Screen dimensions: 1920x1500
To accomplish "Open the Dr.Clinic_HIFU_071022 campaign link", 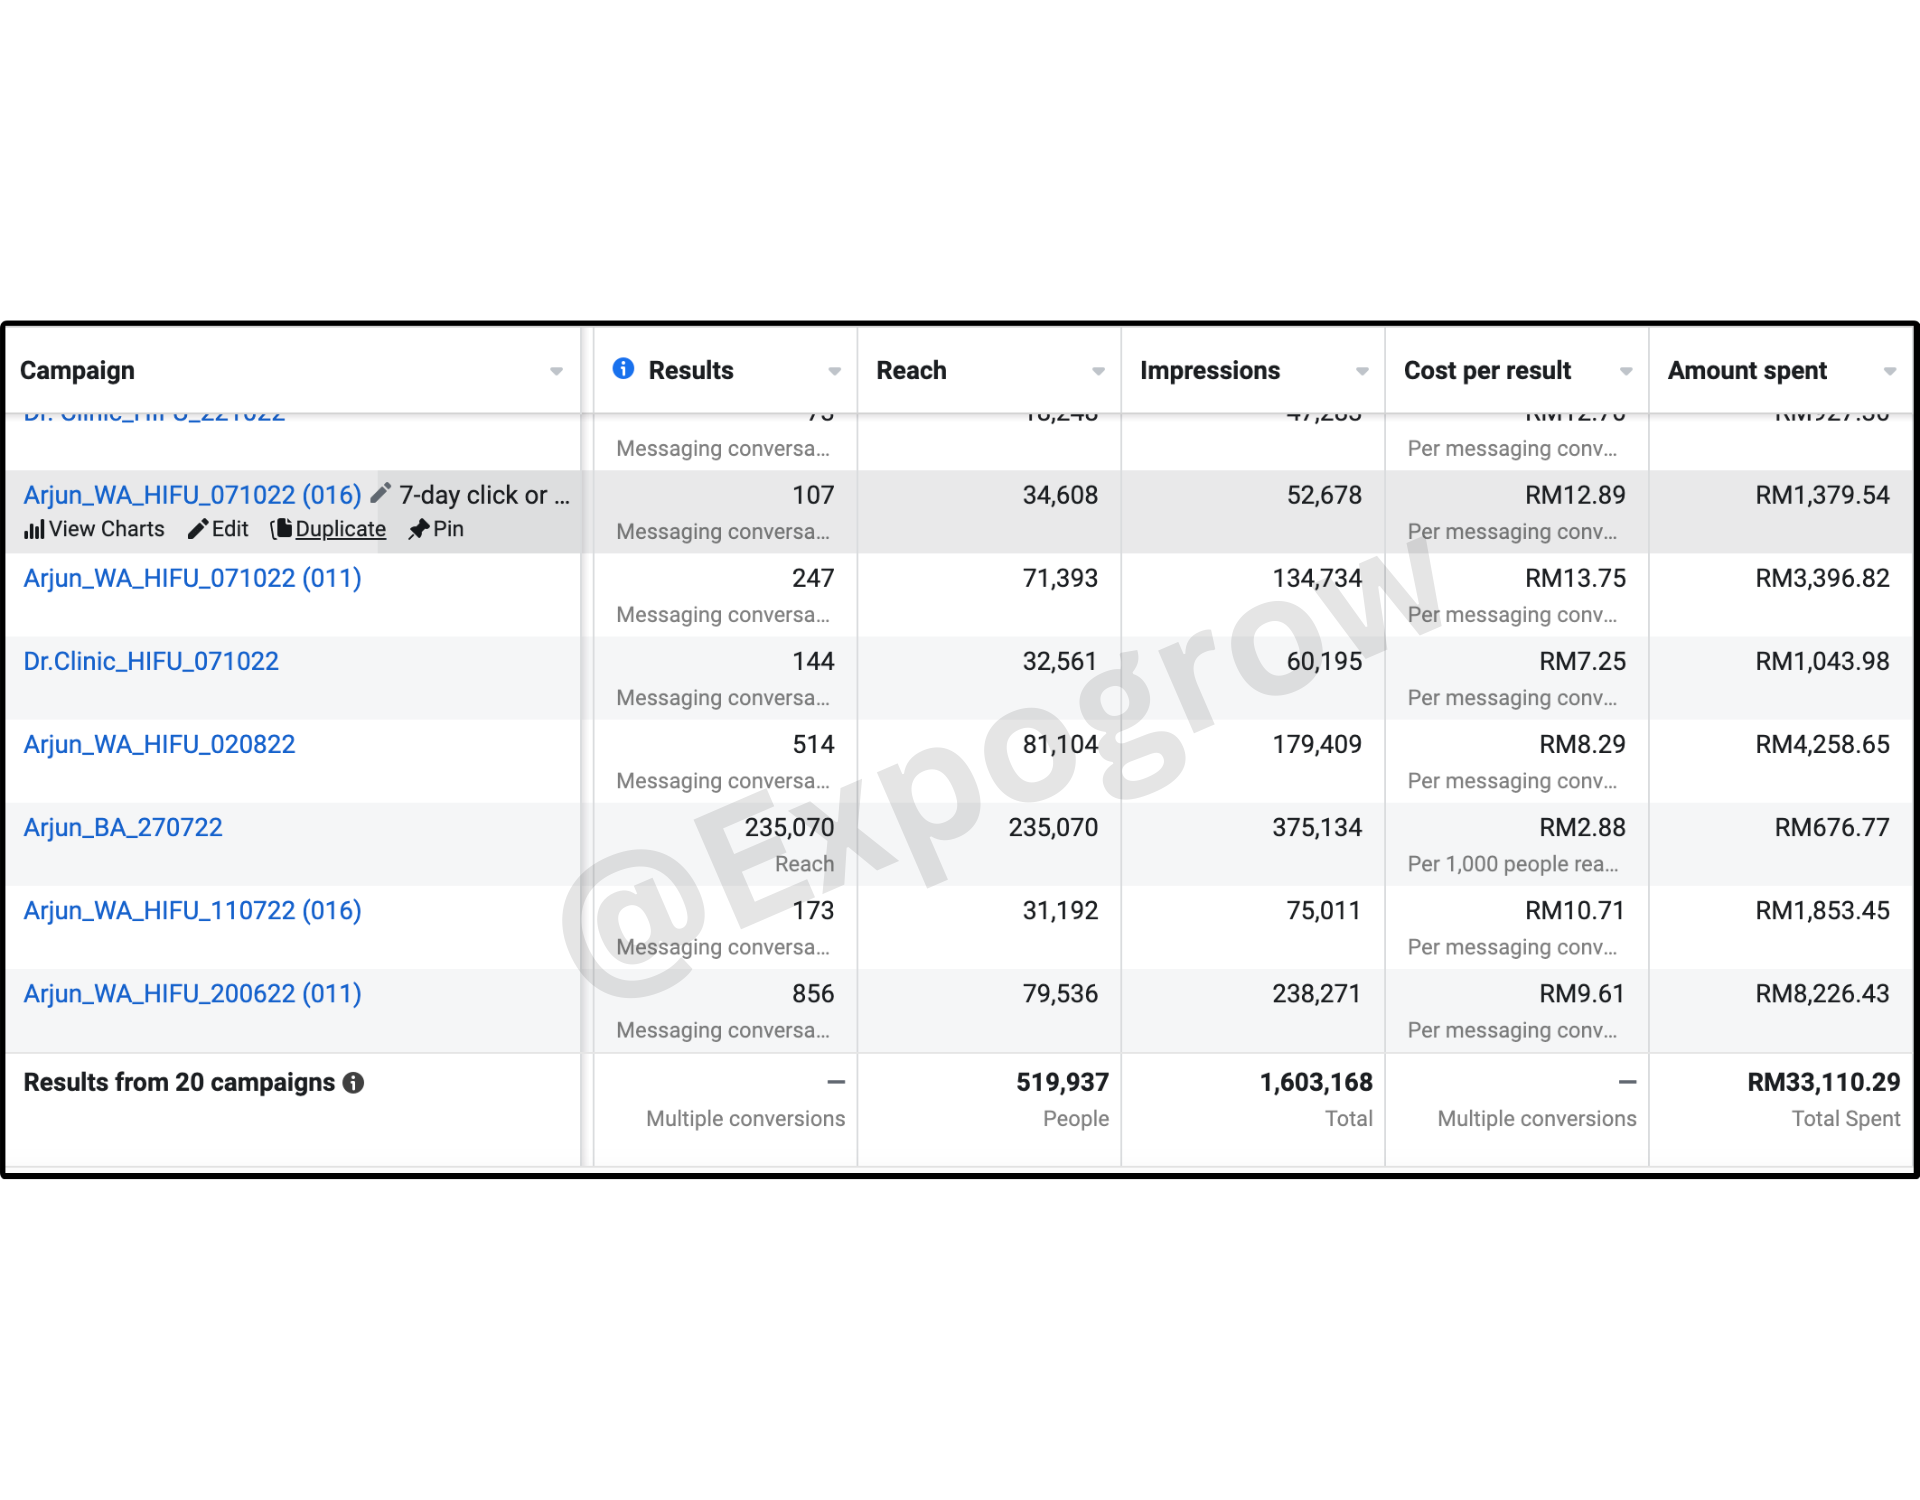I will pyautogui.click(x=151, y=661).
